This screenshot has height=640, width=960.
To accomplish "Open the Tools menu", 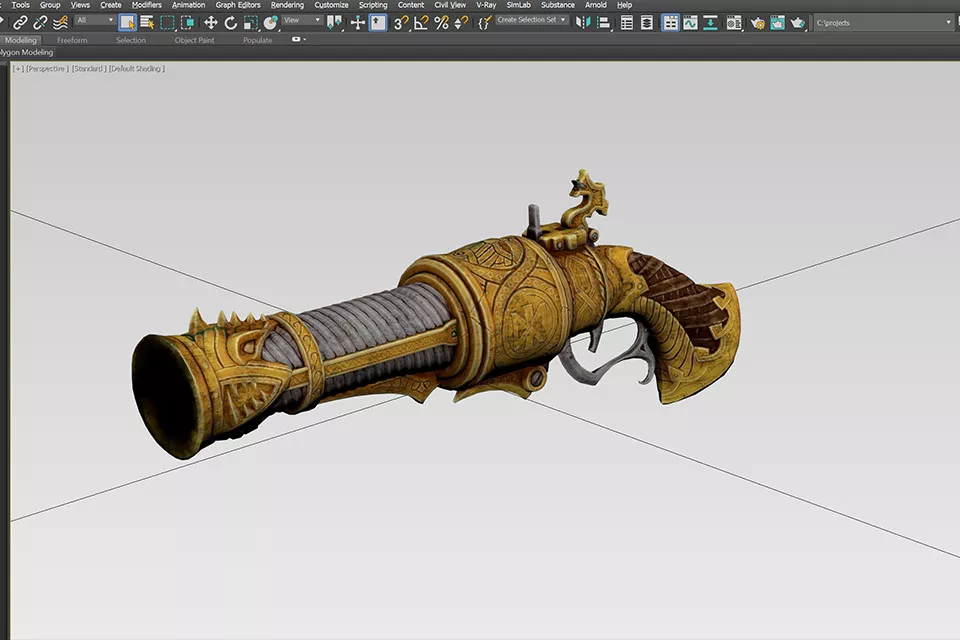I will (20, 5).
